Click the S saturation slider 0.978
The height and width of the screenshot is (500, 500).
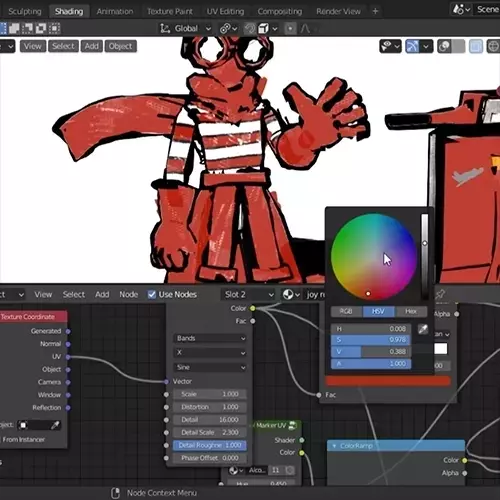coord(371,340)
